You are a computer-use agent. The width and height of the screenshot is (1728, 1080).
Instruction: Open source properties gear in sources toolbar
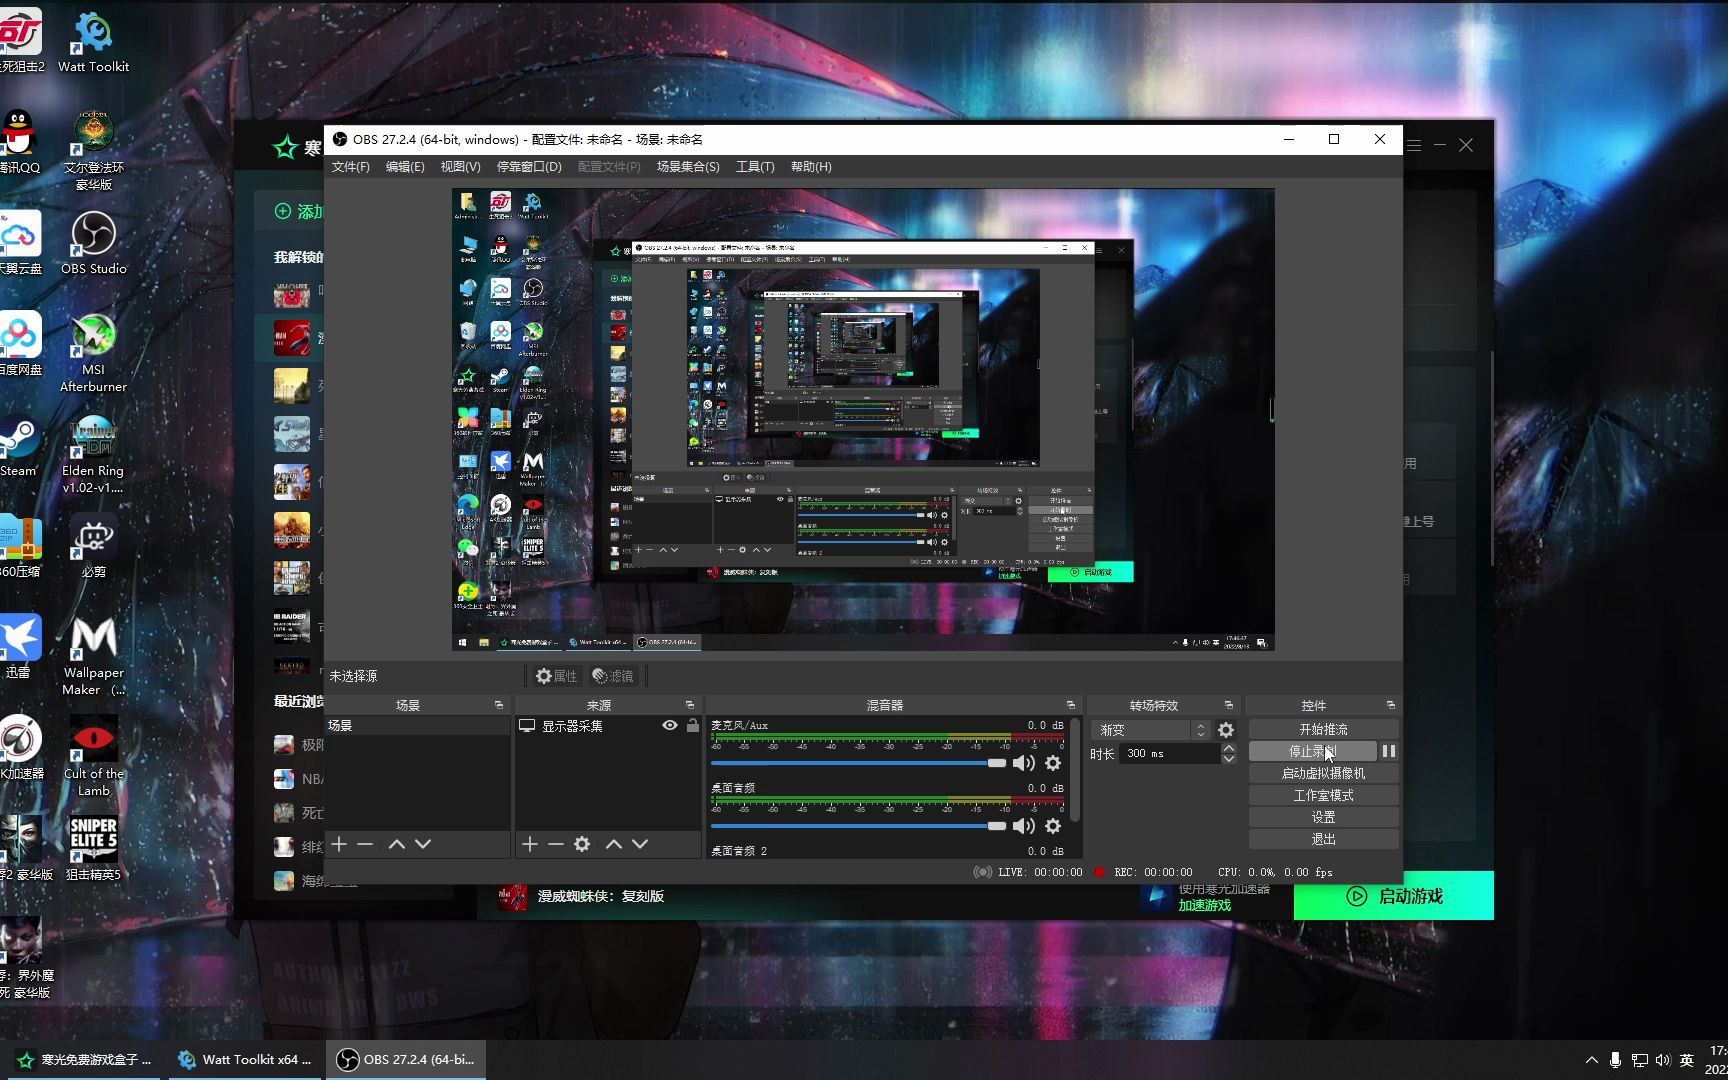tap(582, 844)
